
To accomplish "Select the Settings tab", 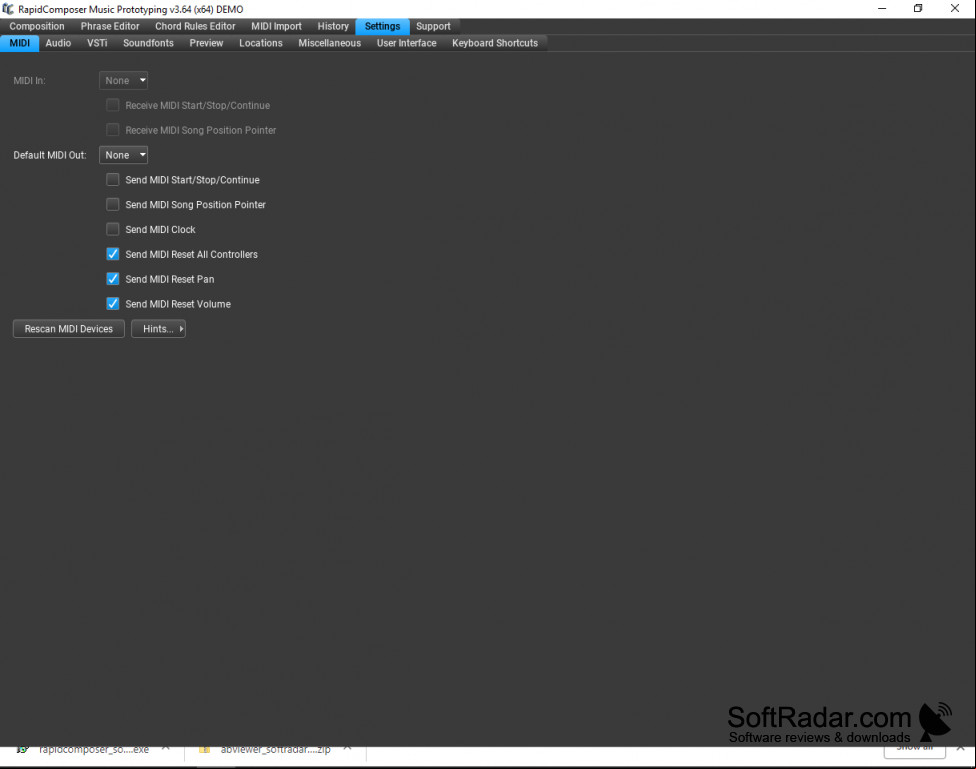I will 382,26.
